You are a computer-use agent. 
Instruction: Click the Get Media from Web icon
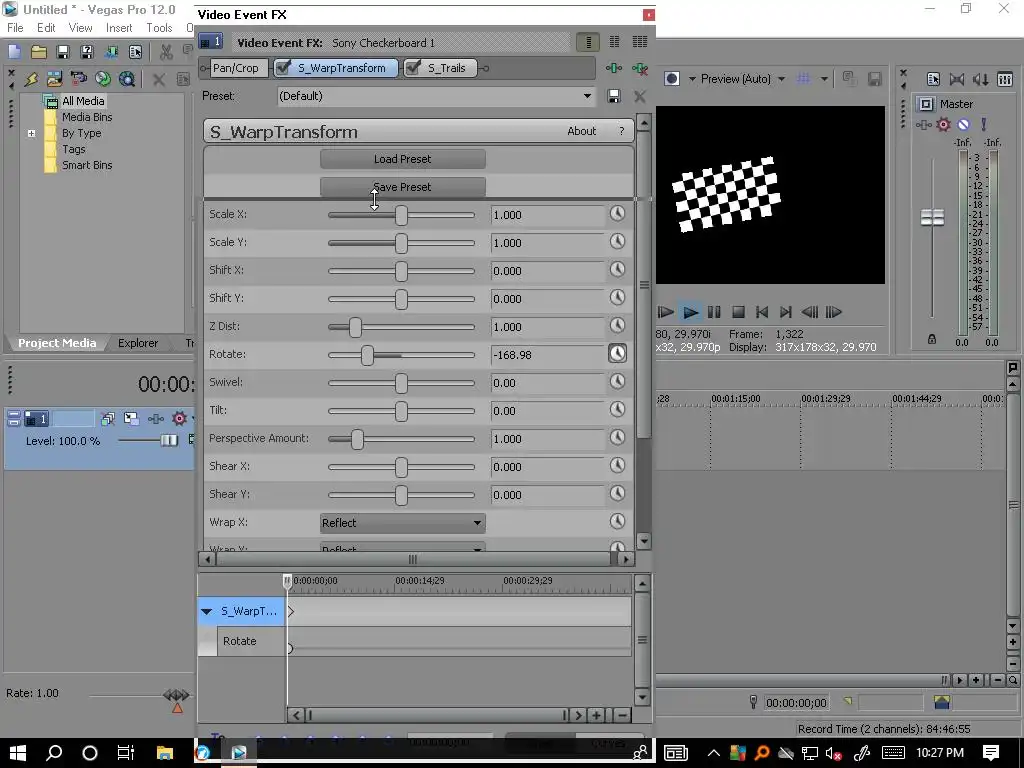coord(127,79)
